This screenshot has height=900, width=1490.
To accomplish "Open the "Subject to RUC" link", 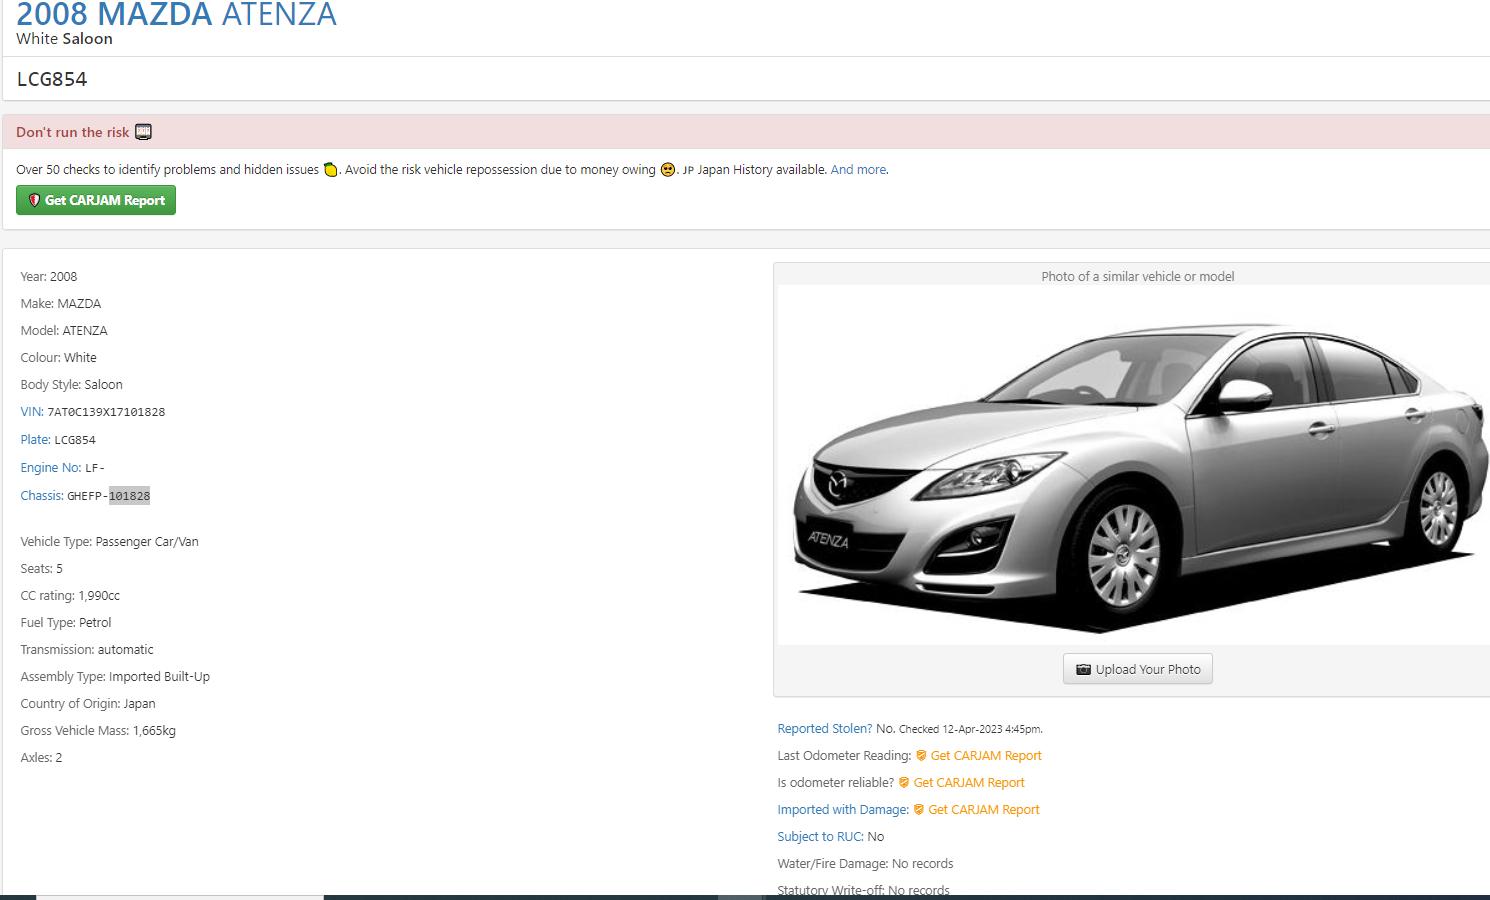I will point(820,837).
